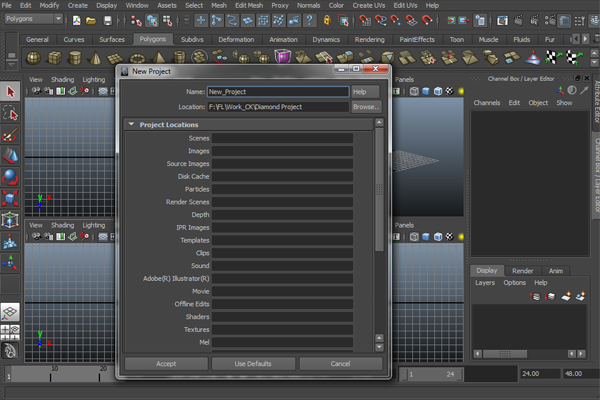The height and width of the screenshot is (400, 600).
Task: Create a polygon plane from shelf
Action: pyautogui.click(x=115, y=58)
